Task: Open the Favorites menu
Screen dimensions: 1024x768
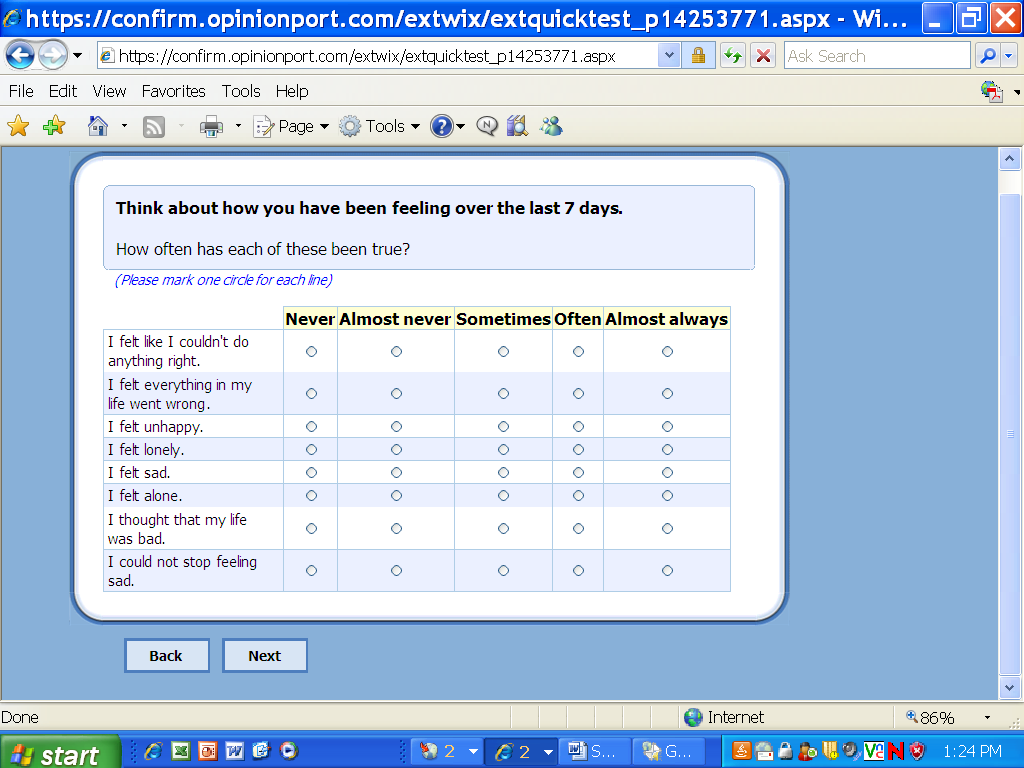Action: (x=173, y=91)
